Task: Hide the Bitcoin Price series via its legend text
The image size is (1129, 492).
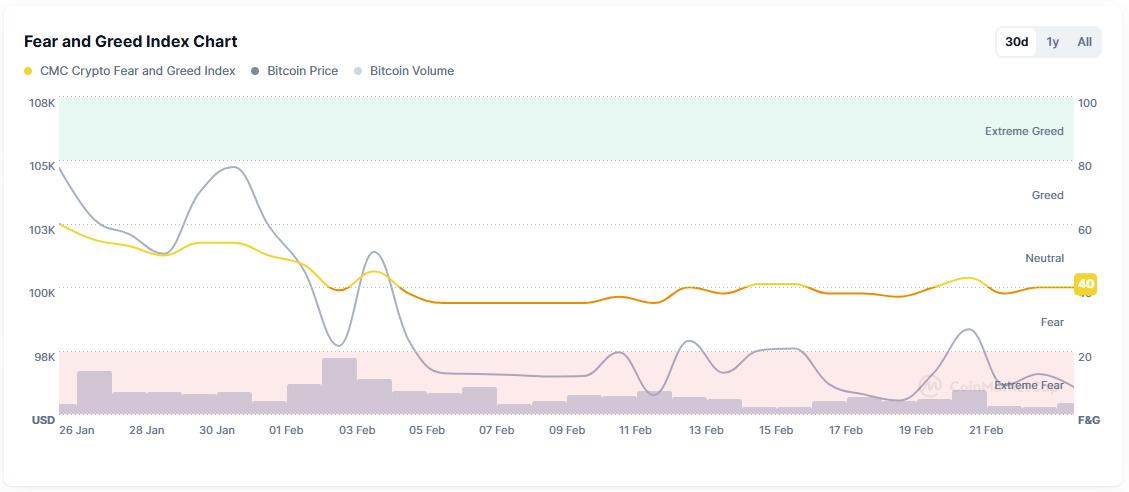Action: coord(302,71)
